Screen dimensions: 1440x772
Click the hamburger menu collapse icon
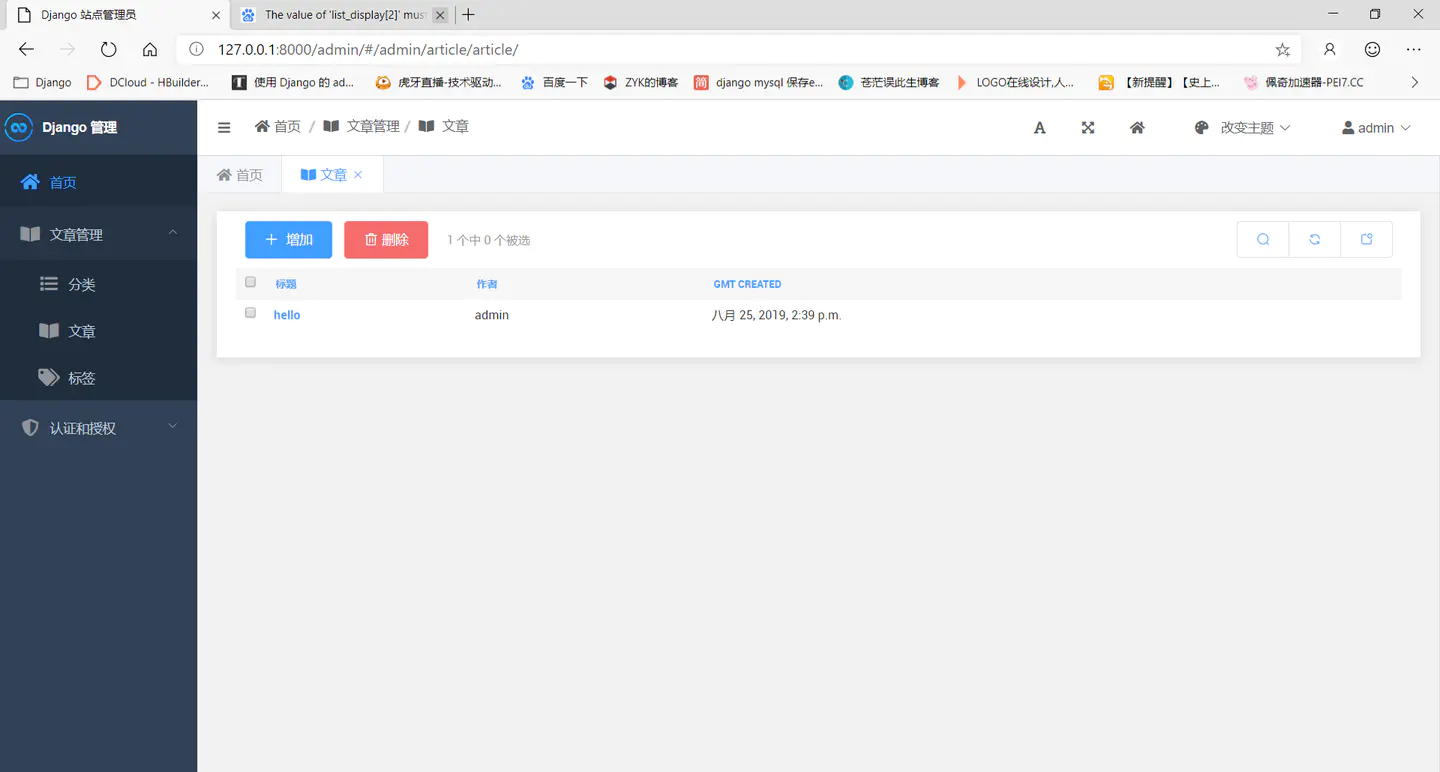pyautogui.click(x=224, y=128)
